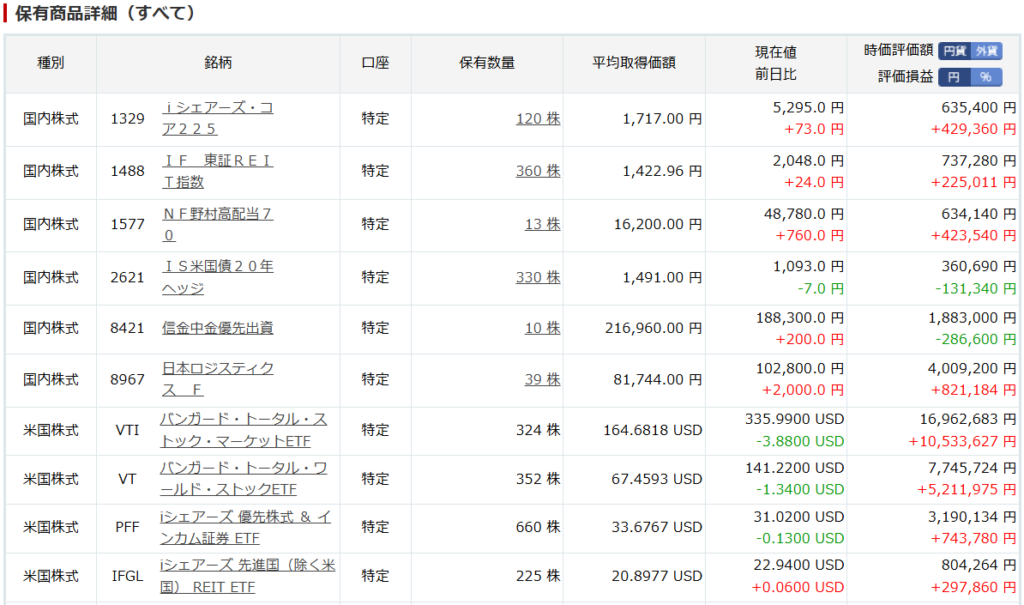Open NF野村高配当70 stock details

218,214
